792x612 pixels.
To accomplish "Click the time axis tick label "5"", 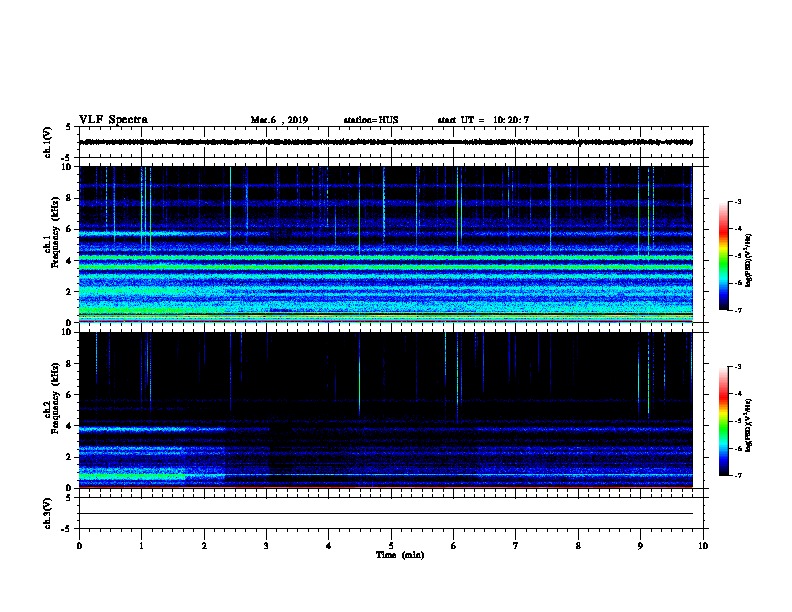I will (x=391, y=546).
